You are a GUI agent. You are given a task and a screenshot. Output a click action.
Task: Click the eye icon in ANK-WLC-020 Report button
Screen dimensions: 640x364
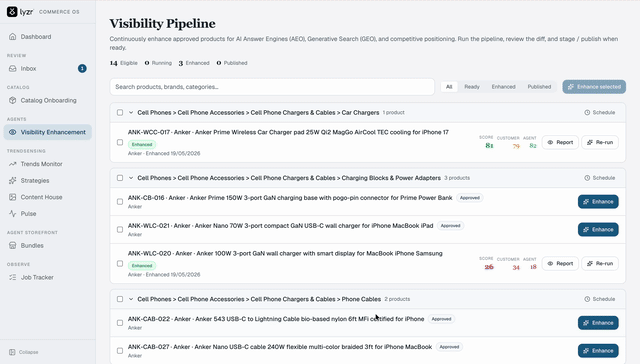tap(550, 264)
